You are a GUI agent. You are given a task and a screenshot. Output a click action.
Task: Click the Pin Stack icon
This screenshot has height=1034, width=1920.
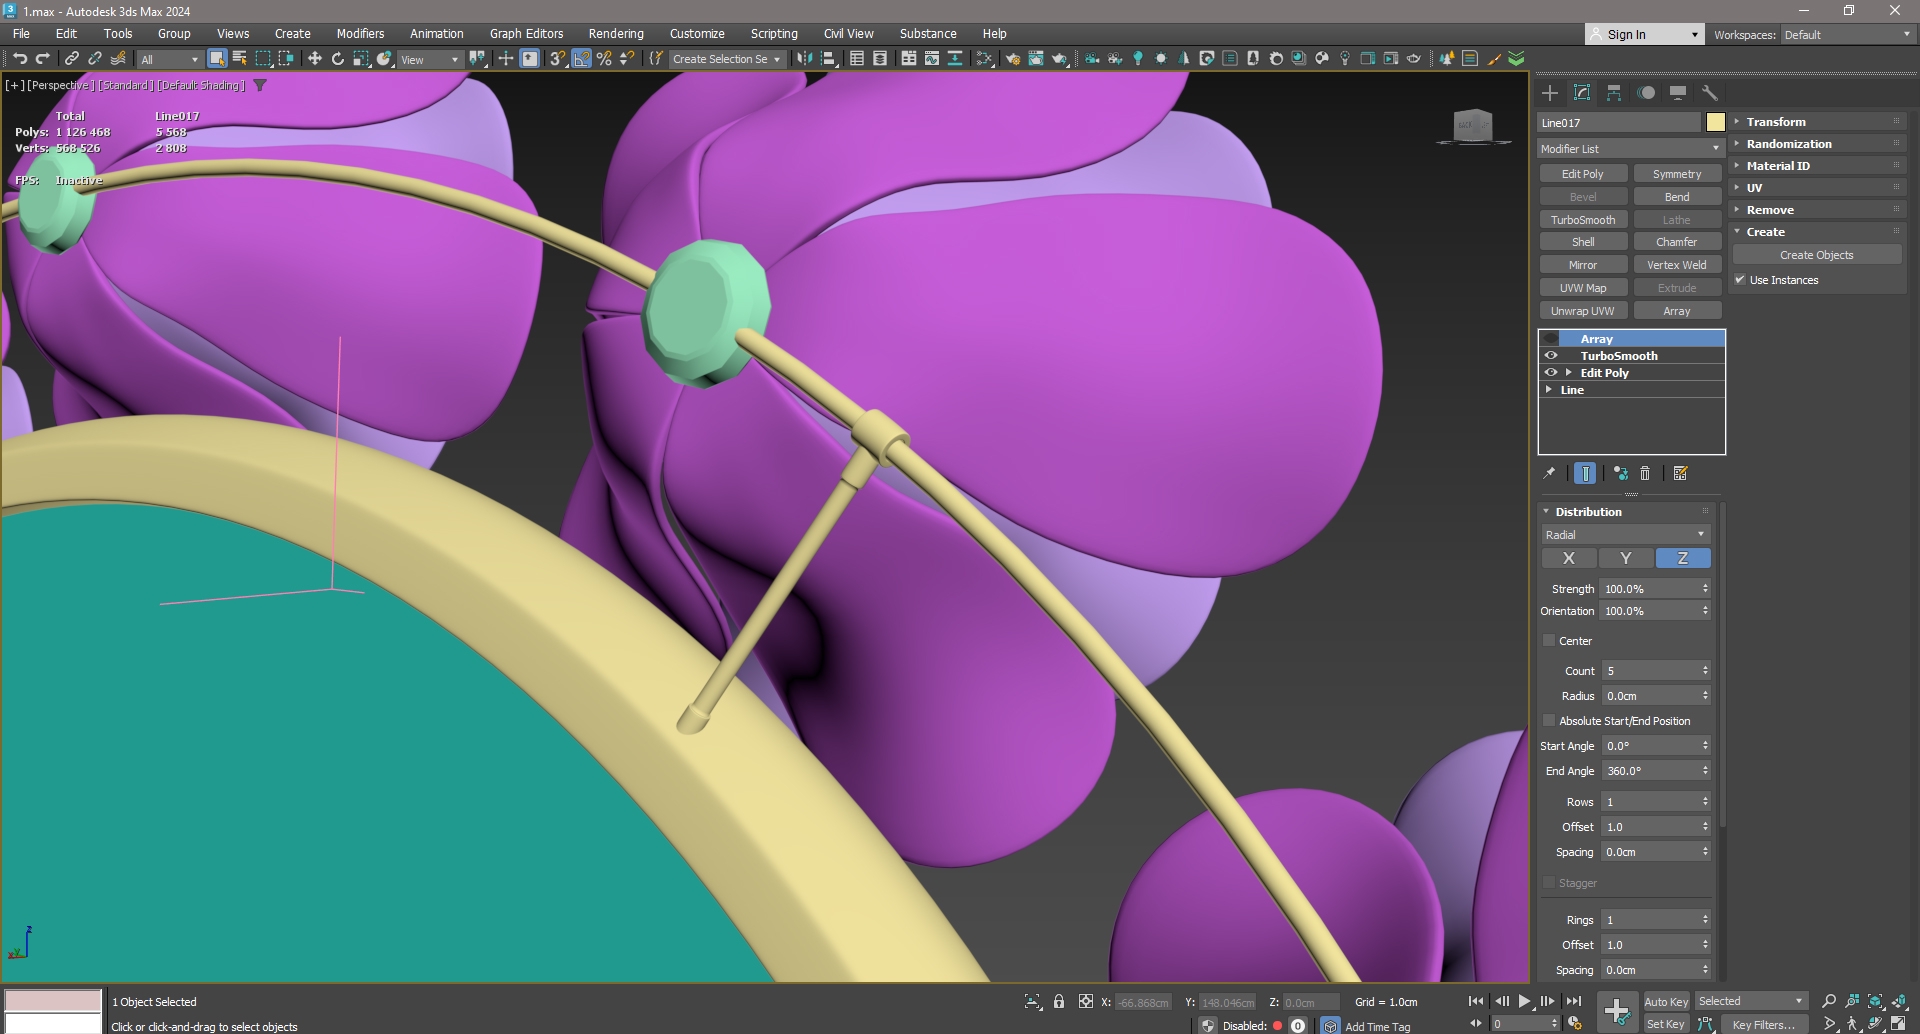(x=1550, y=474)
